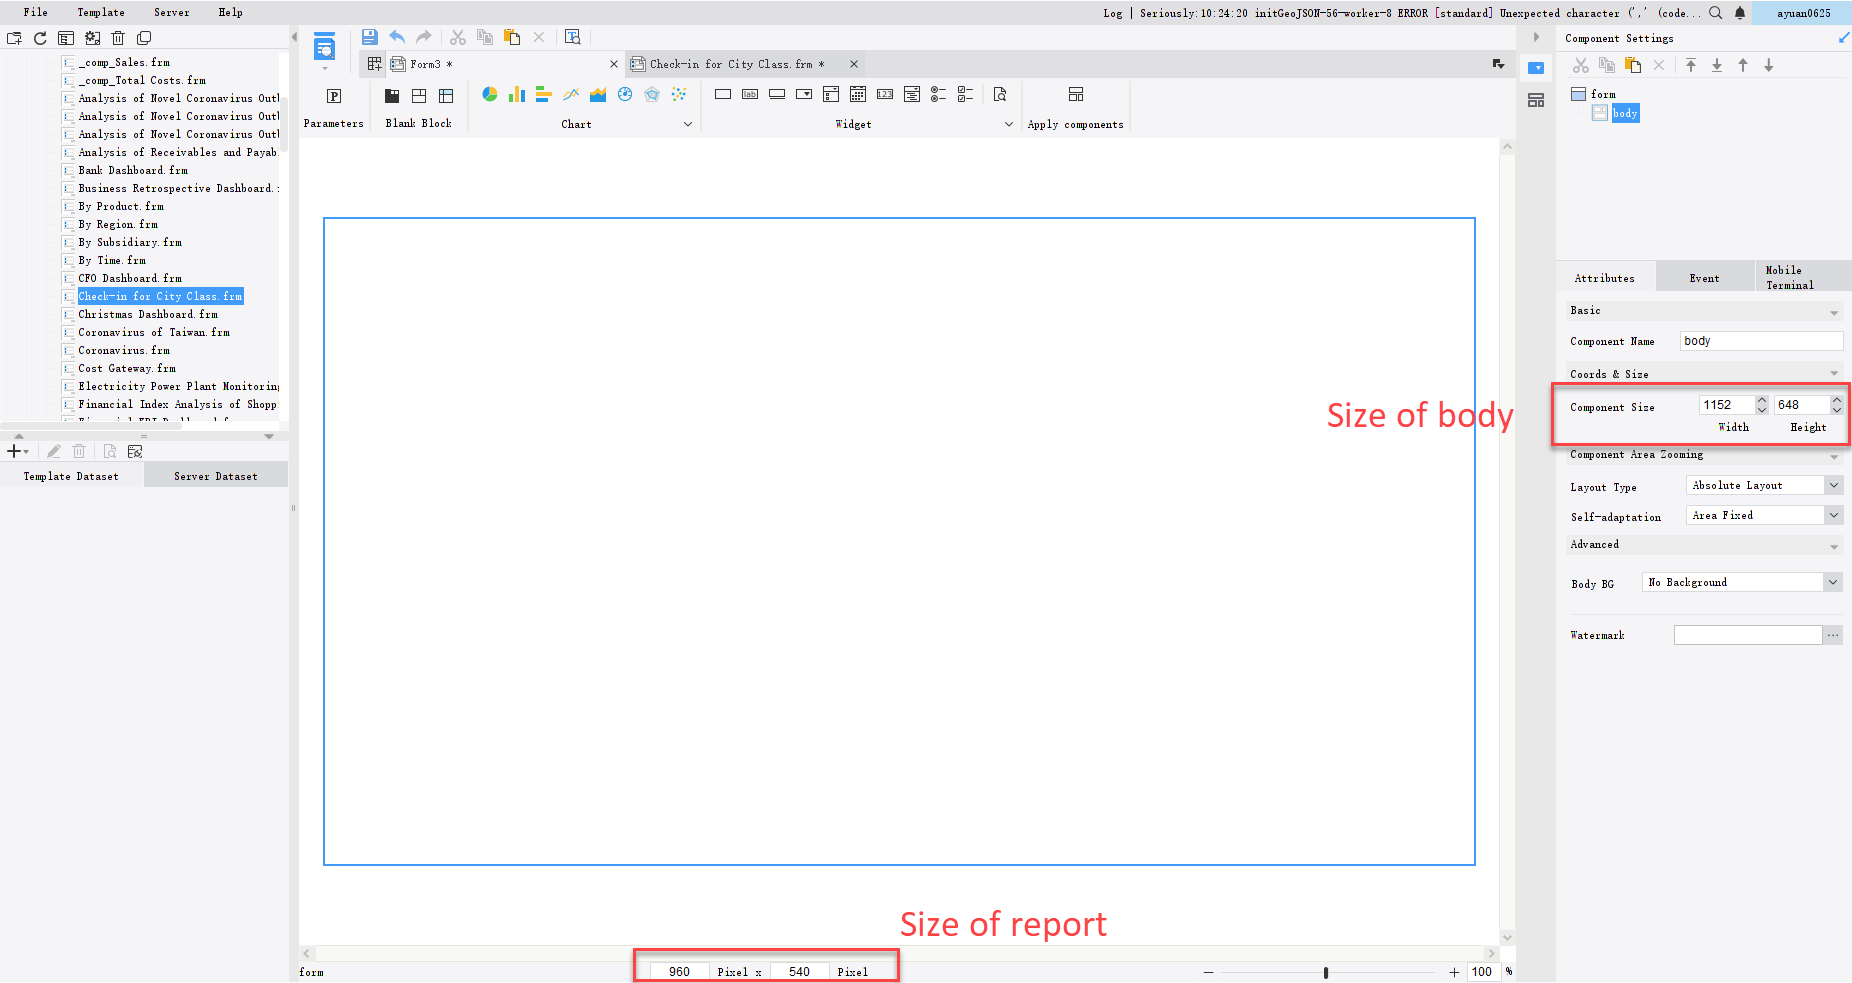Screen dimensions: 1852x983
Task: Add a date picker widget
Action: click(x=858, y=94)
